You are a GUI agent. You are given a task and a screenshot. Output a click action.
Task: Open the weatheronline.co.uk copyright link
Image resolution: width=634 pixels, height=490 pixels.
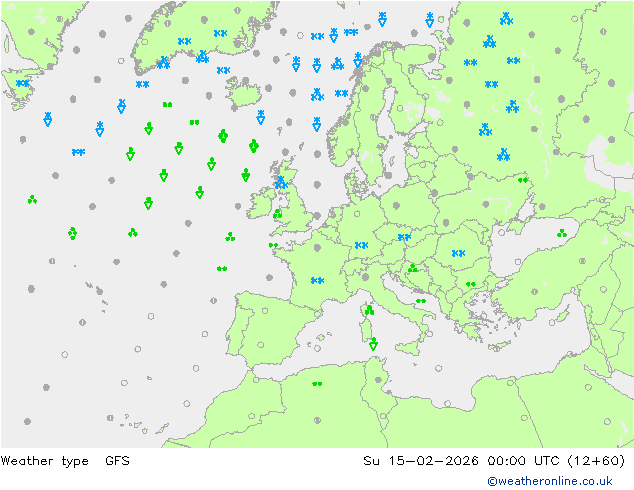coord(550,481)
